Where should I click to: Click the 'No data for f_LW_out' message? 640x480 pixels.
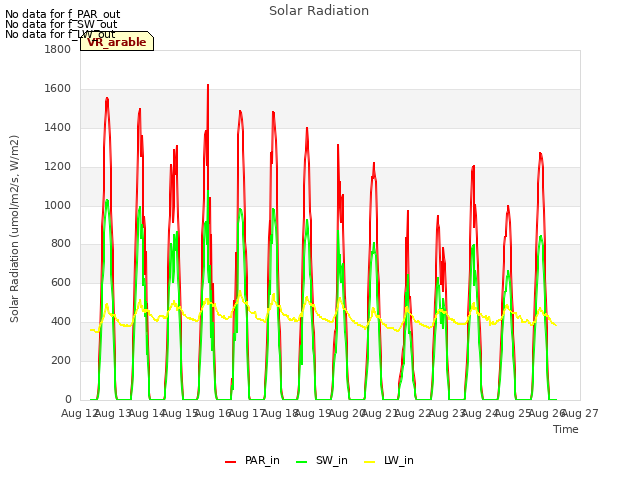tap(60, 34)
